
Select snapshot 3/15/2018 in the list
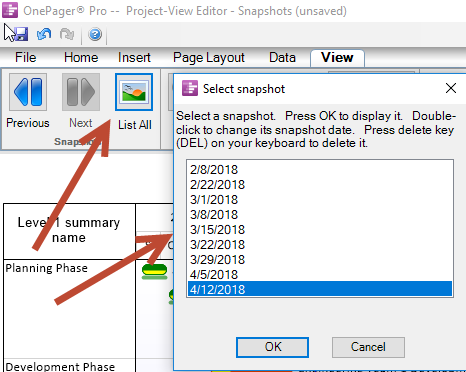(x=320, y=230)
